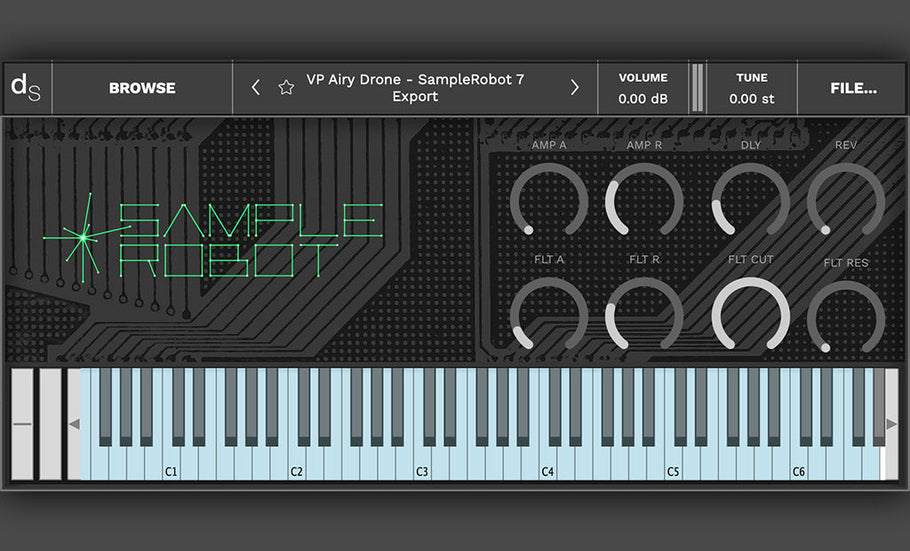Click the output level meter
The image size is (910, 551).
[x=698, y=88]
